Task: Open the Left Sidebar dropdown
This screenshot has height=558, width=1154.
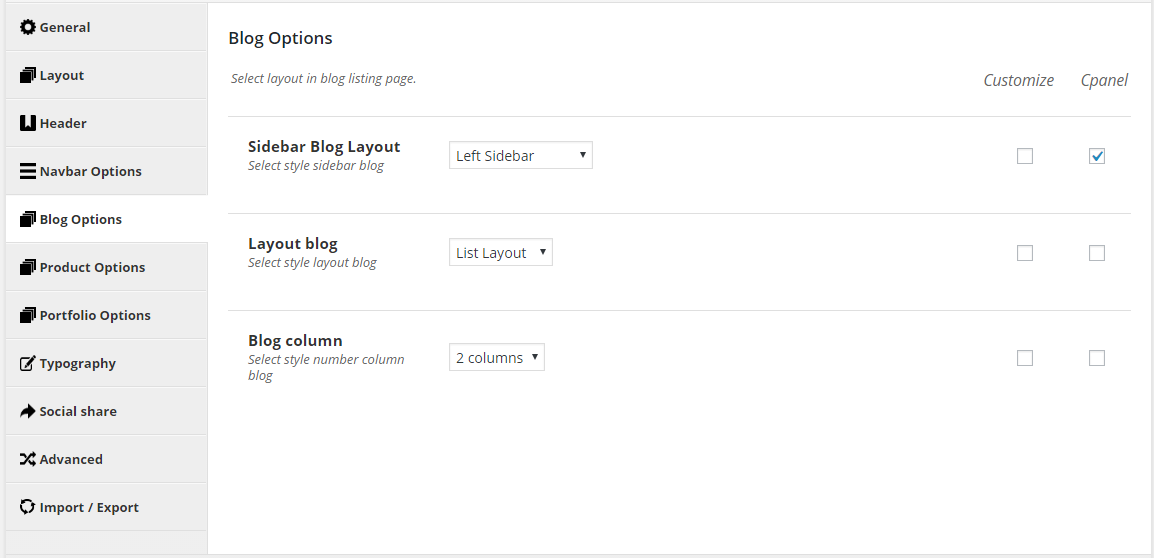Action: click(520, 155)
